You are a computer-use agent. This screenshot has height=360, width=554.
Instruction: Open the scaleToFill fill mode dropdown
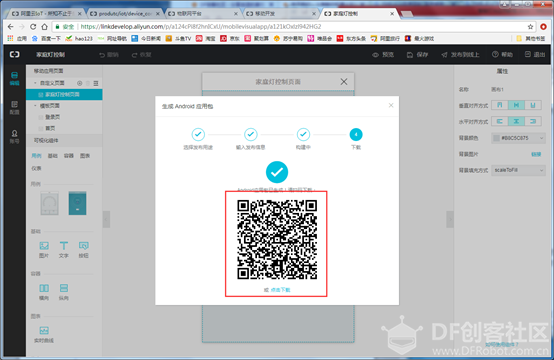click(x=518, y=170)
